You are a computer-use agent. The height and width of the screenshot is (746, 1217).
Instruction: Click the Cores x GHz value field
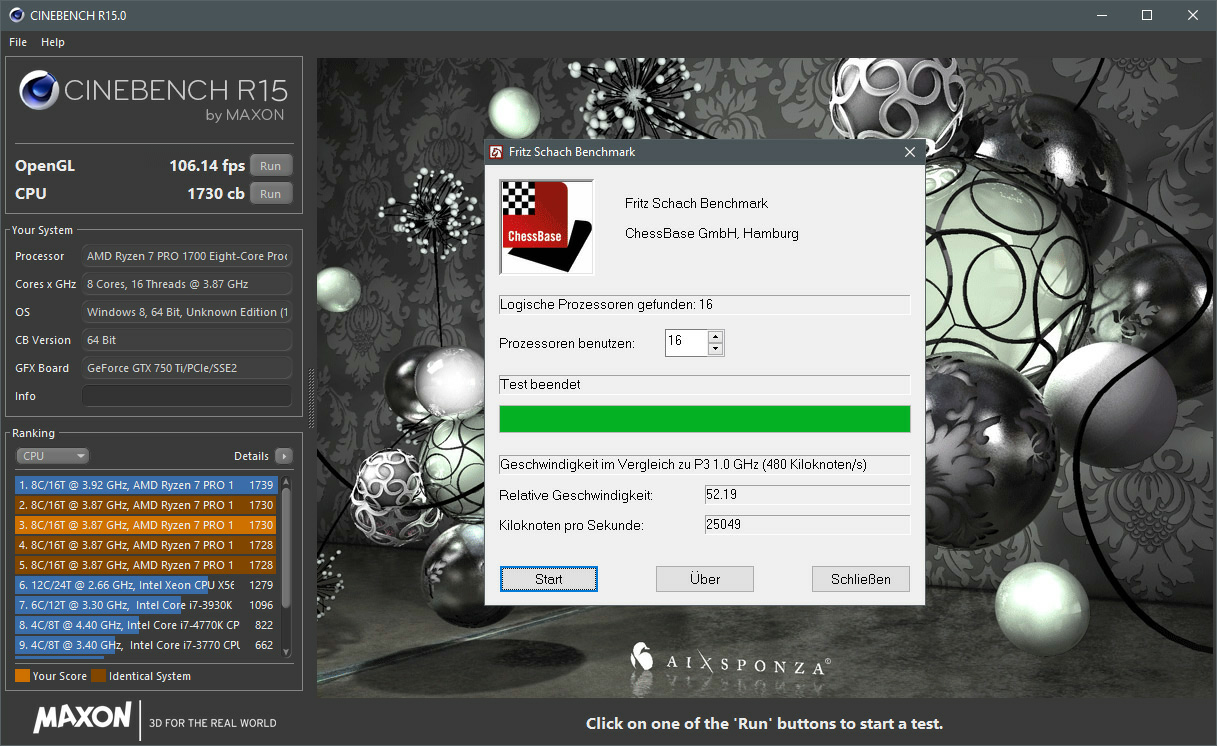tap(187, 284)
